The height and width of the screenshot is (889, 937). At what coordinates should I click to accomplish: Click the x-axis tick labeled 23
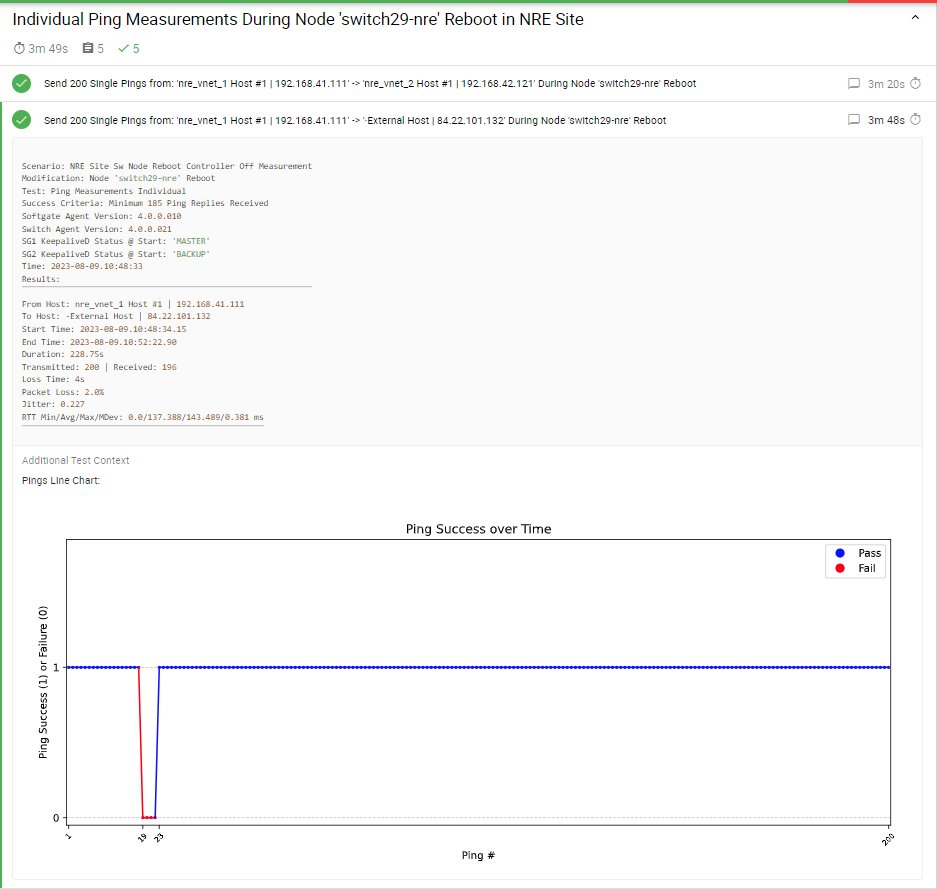(x=158, y=838)
